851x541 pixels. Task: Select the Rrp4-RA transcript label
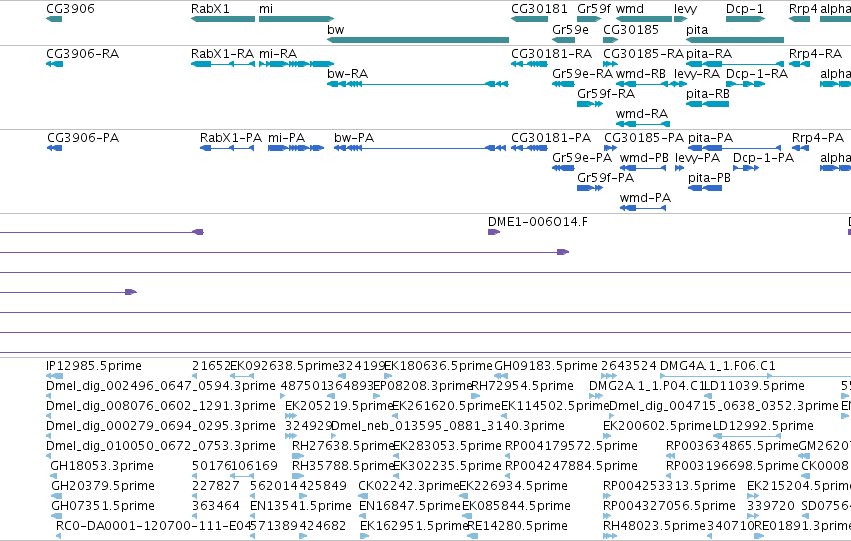click(x=815, y=54)
